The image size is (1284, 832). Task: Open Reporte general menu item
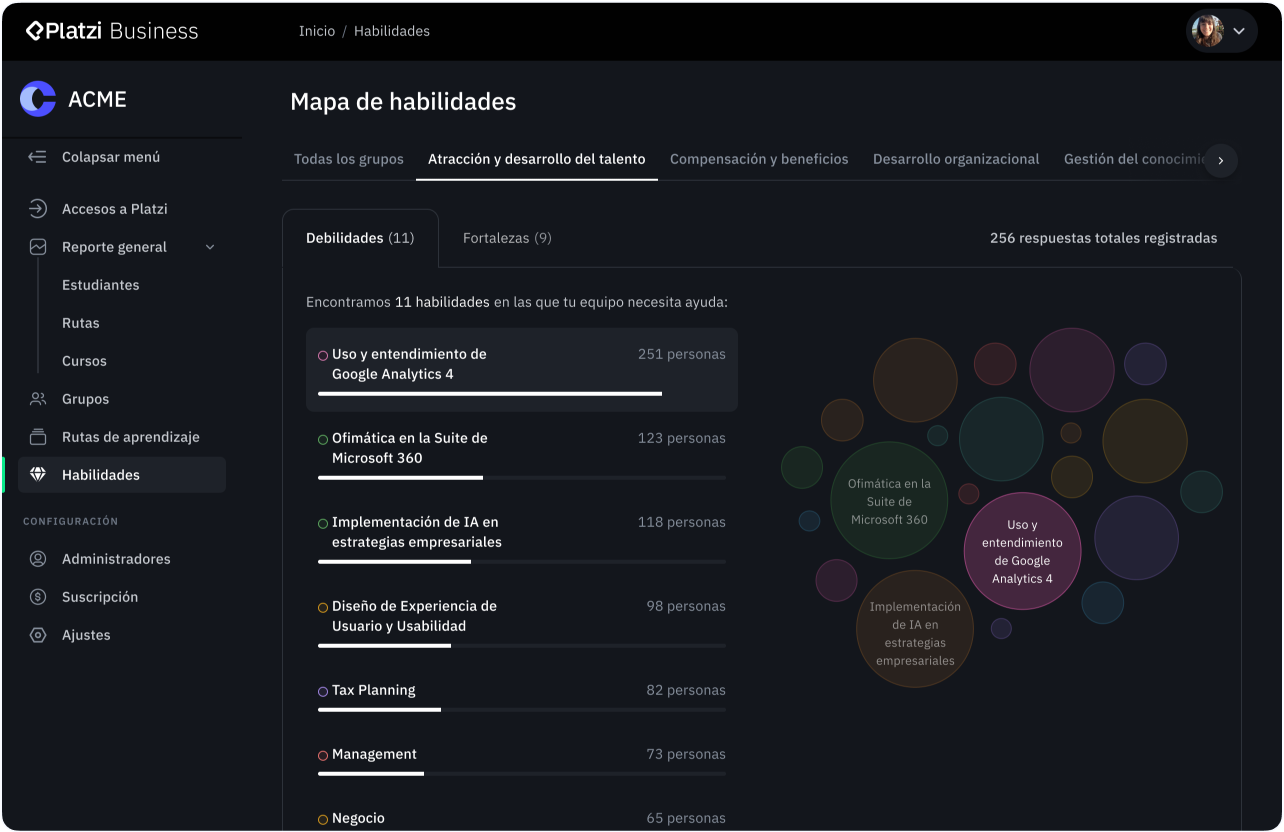[122, 247]
